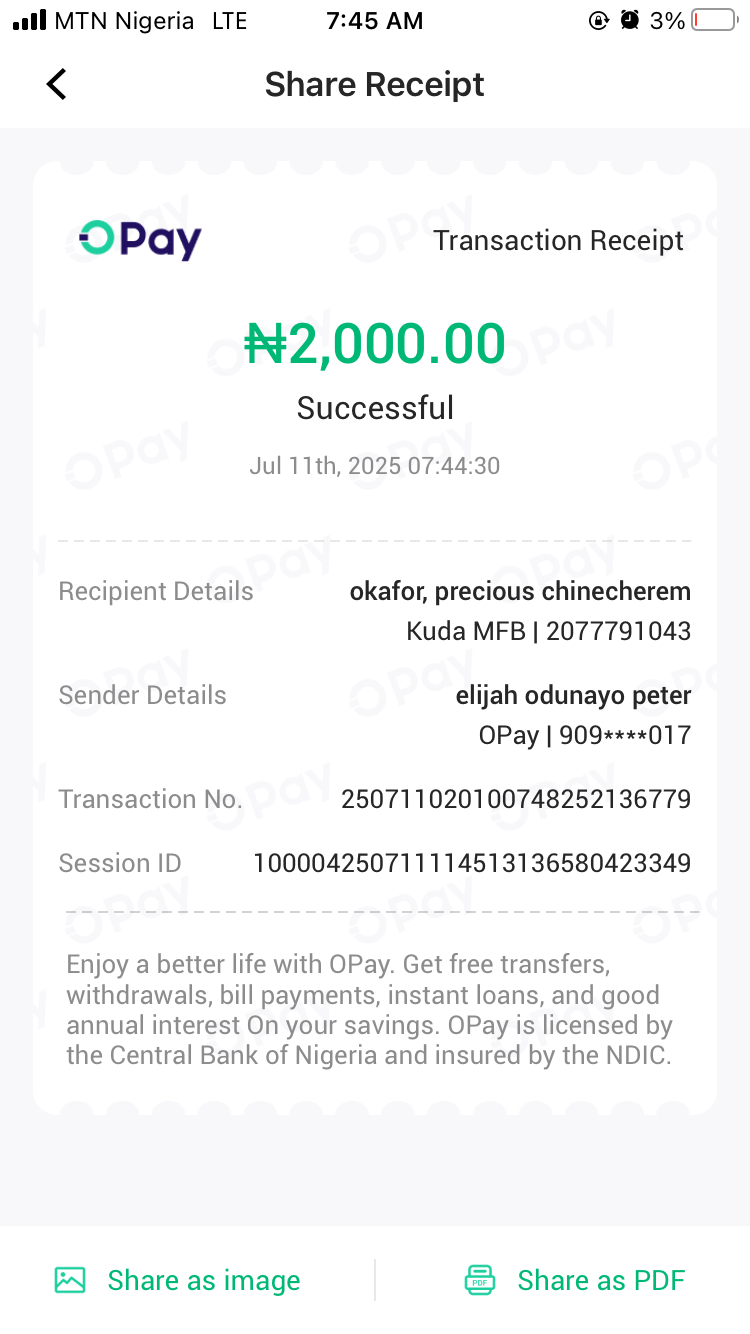Image resolution: width=750 pixels, height=1334 pixels.
Task: Tap the PDF printer icon
Action: point(480,1280)
